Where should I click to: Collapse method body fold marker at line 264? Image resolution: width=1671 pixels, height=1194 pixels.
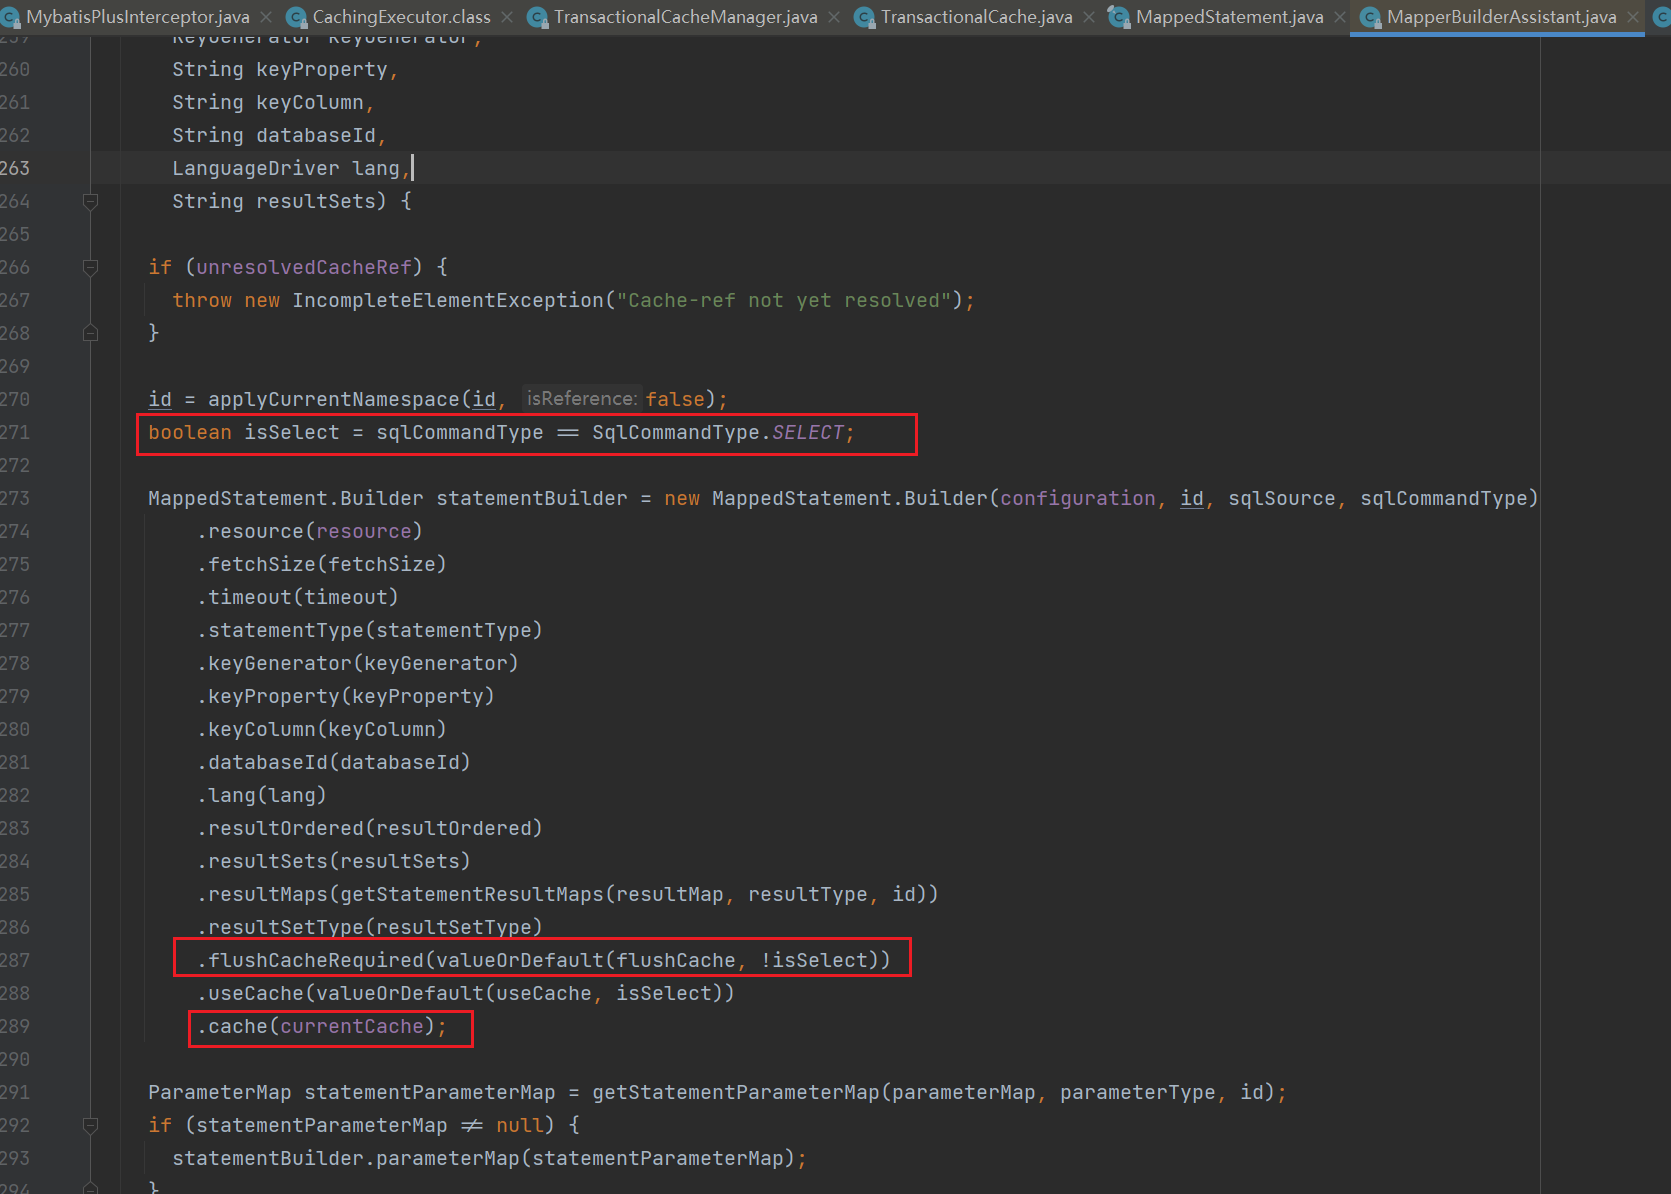90,201
